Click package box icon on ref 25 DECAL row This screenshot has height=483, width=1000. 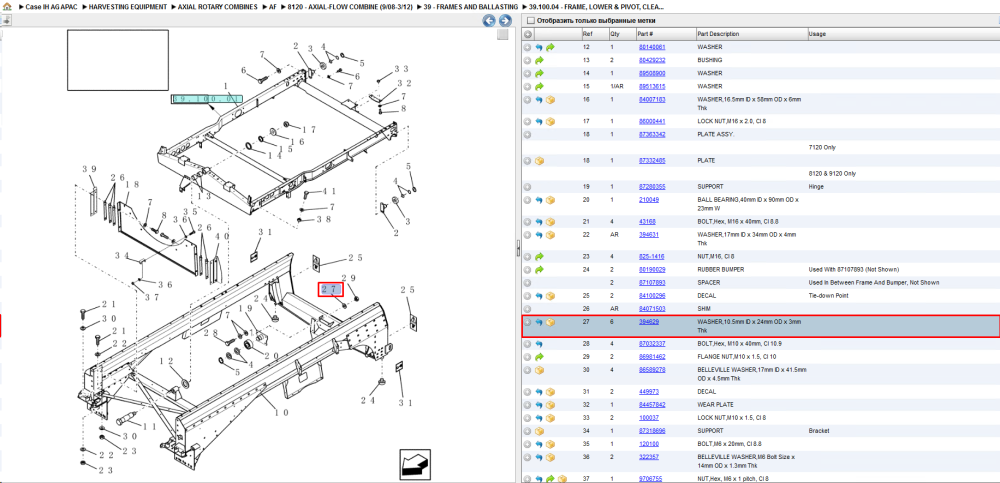pyautogui.click(x=550, y=296)
